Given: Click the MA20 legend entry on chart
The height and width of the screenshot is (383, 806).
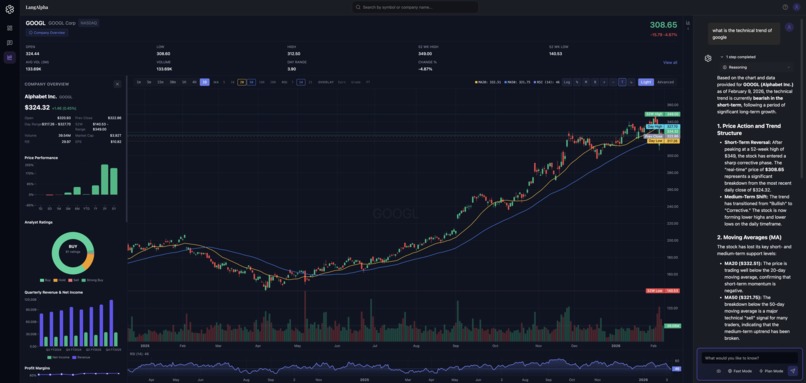Looking at the screenshot, I should 487,82.
